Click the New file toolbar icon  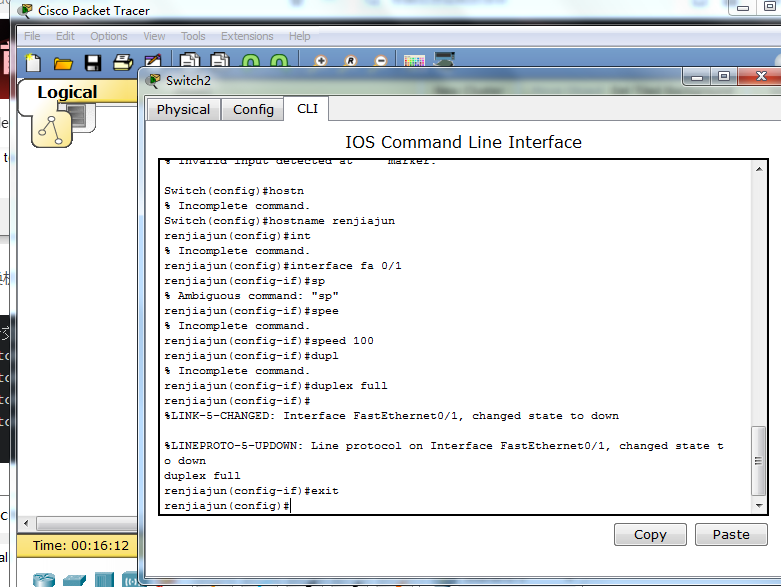click(33, 63)
